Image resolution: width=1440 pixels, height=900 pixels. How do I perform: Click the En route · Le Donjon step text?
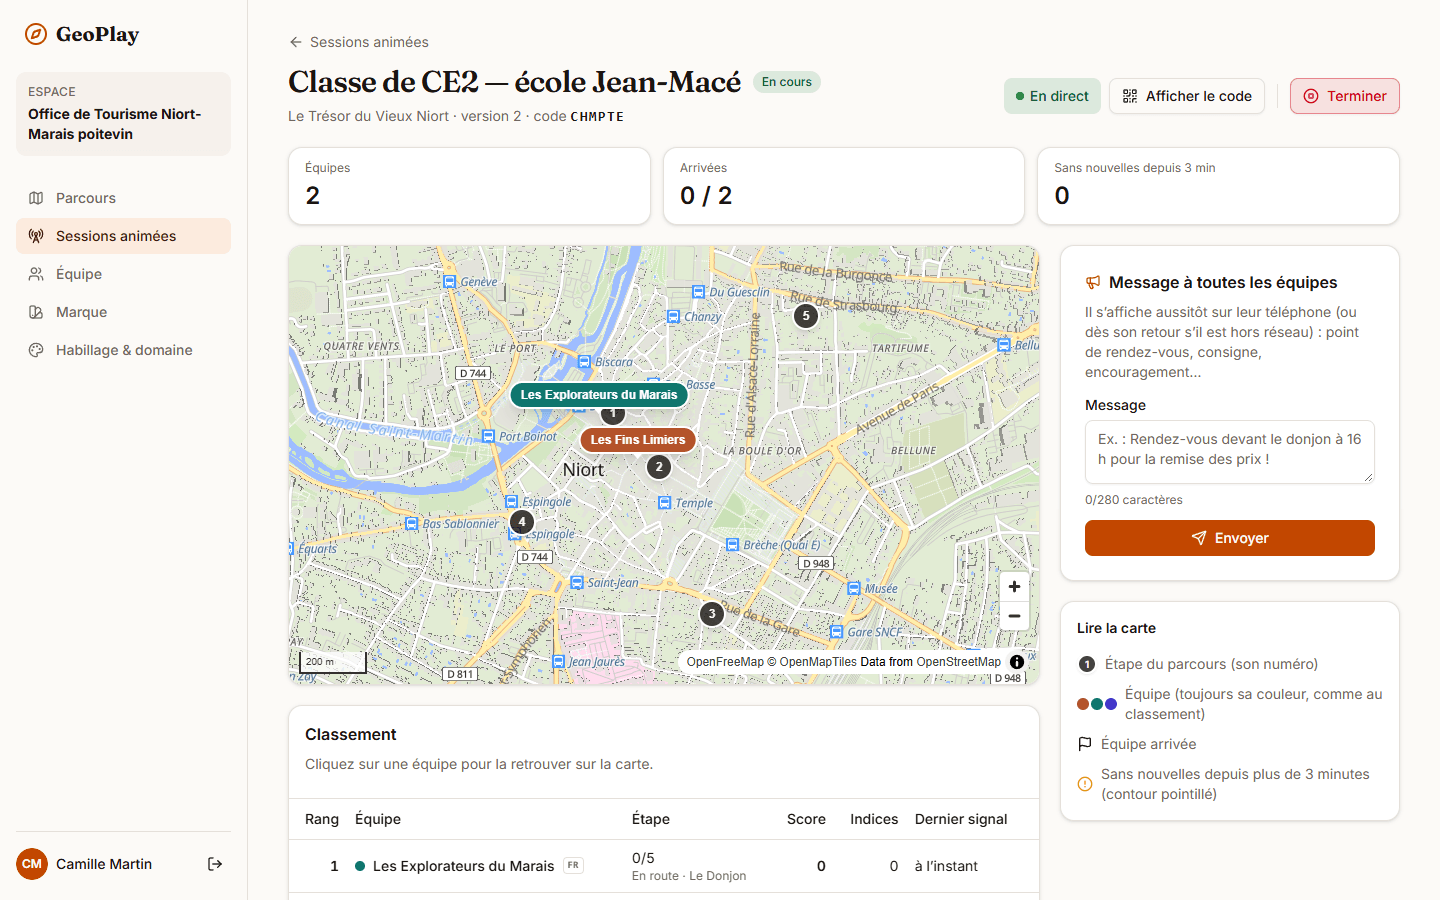(x=689, y=876)
